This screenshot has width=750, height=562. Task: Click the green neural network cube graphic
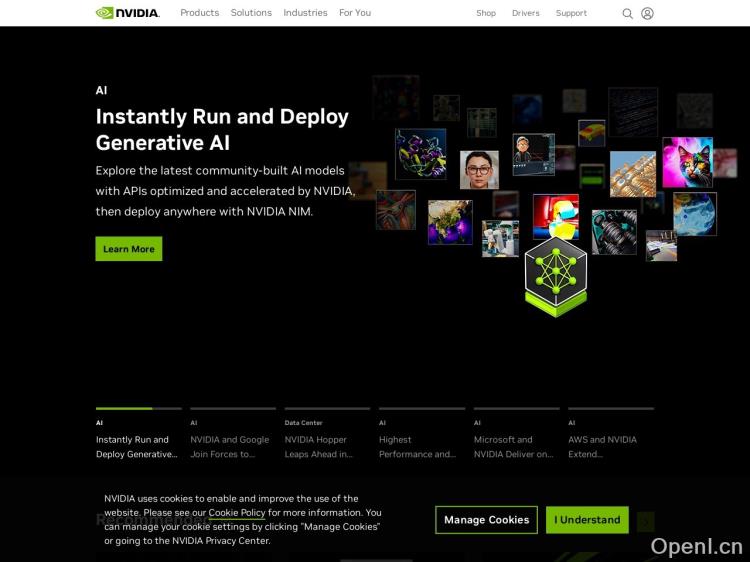(555, 277)
